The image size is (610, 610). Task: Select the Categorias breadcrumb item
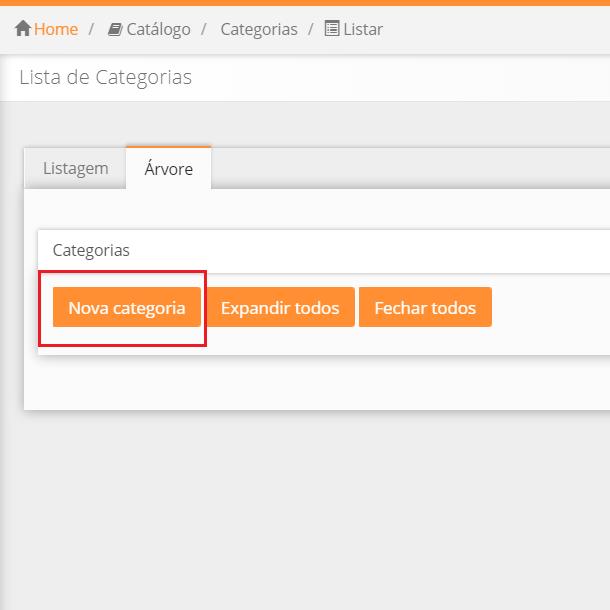259,29
